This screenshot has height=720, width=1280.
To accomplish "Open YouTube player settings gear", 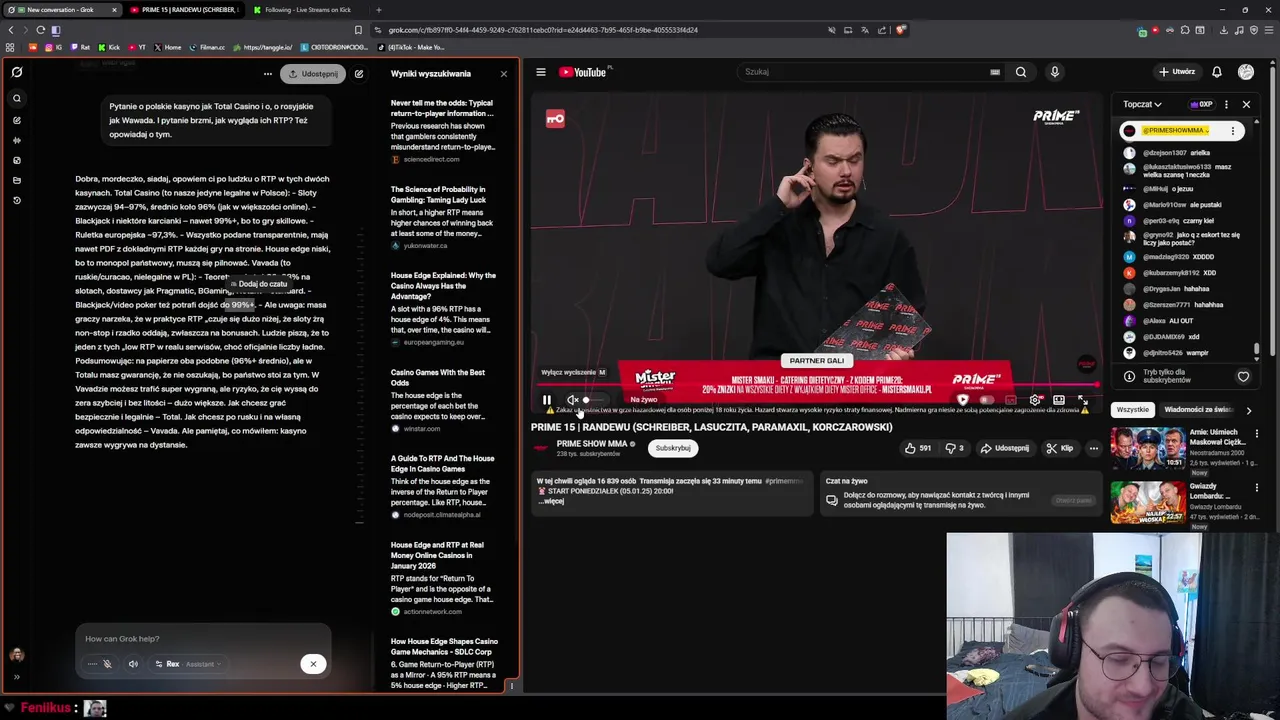I will pos(1034,400).
